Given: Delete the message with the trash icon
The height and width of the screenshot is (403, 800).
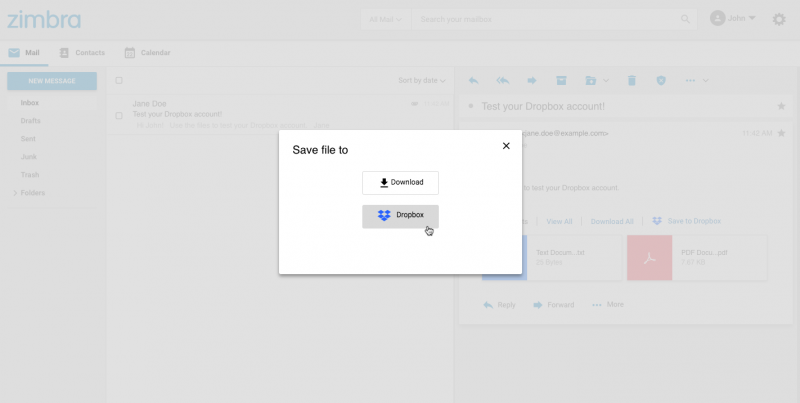Looking at the screenshot, I should (632, 81).
